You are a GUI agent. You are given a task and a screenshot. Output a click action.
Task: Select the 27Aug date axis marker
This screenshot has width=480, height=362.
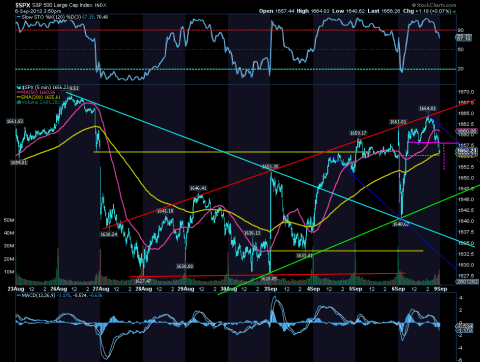101,289
